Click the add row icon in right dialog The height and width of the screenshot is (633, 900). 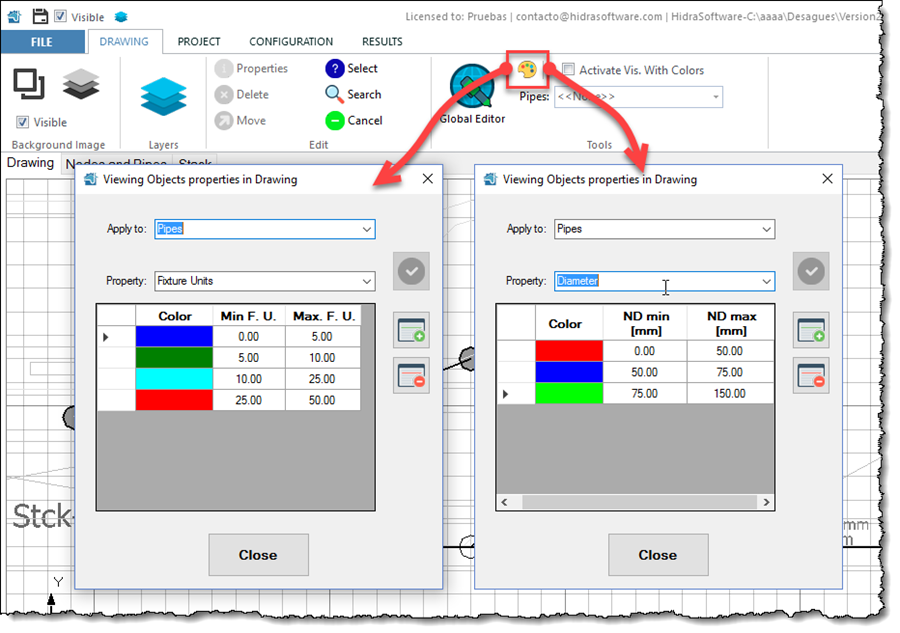tap(811, 331)
